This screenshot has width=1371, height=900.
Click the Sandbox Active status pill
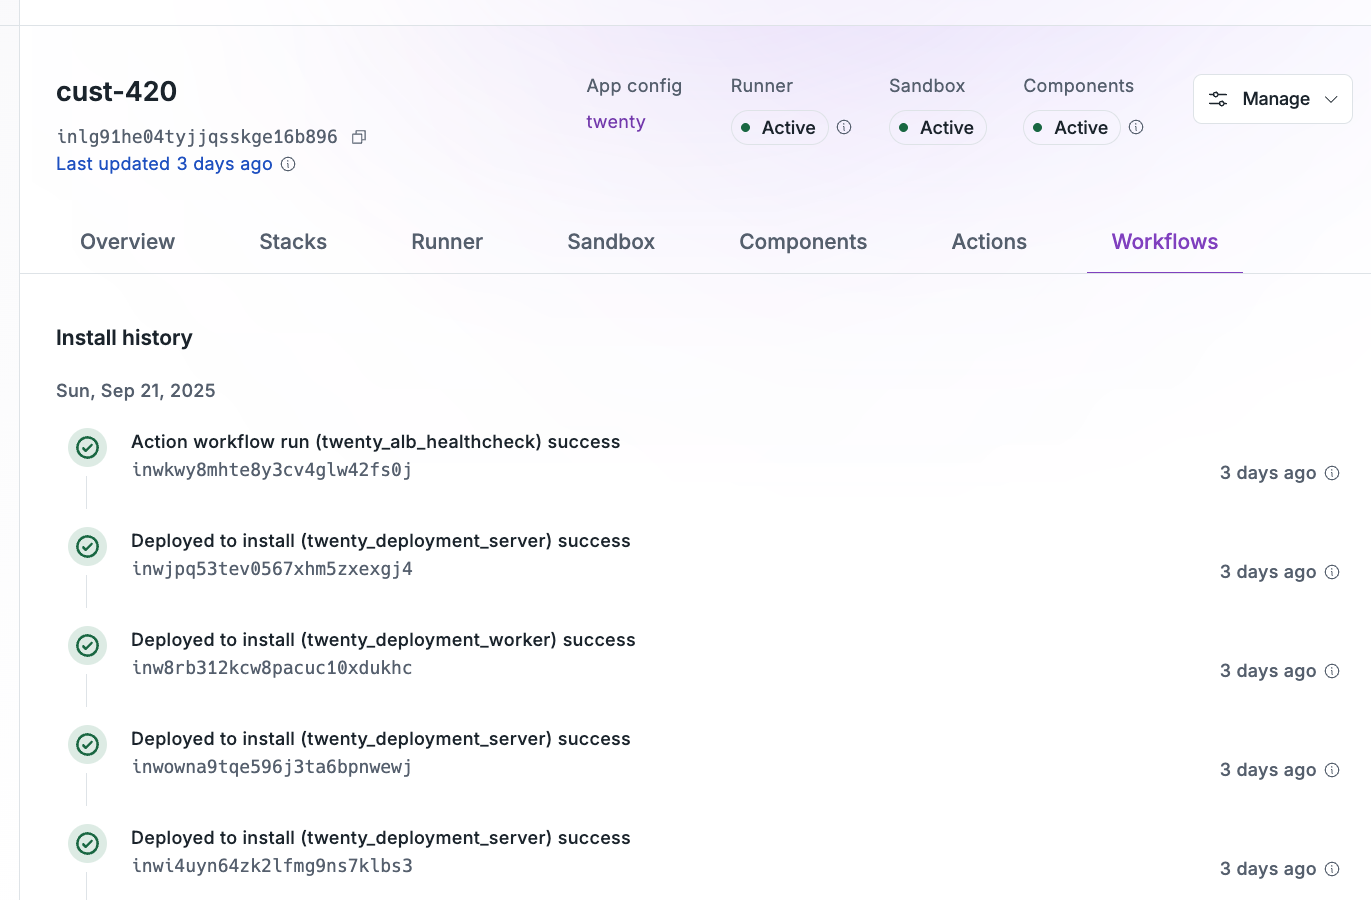pos(937,127)
